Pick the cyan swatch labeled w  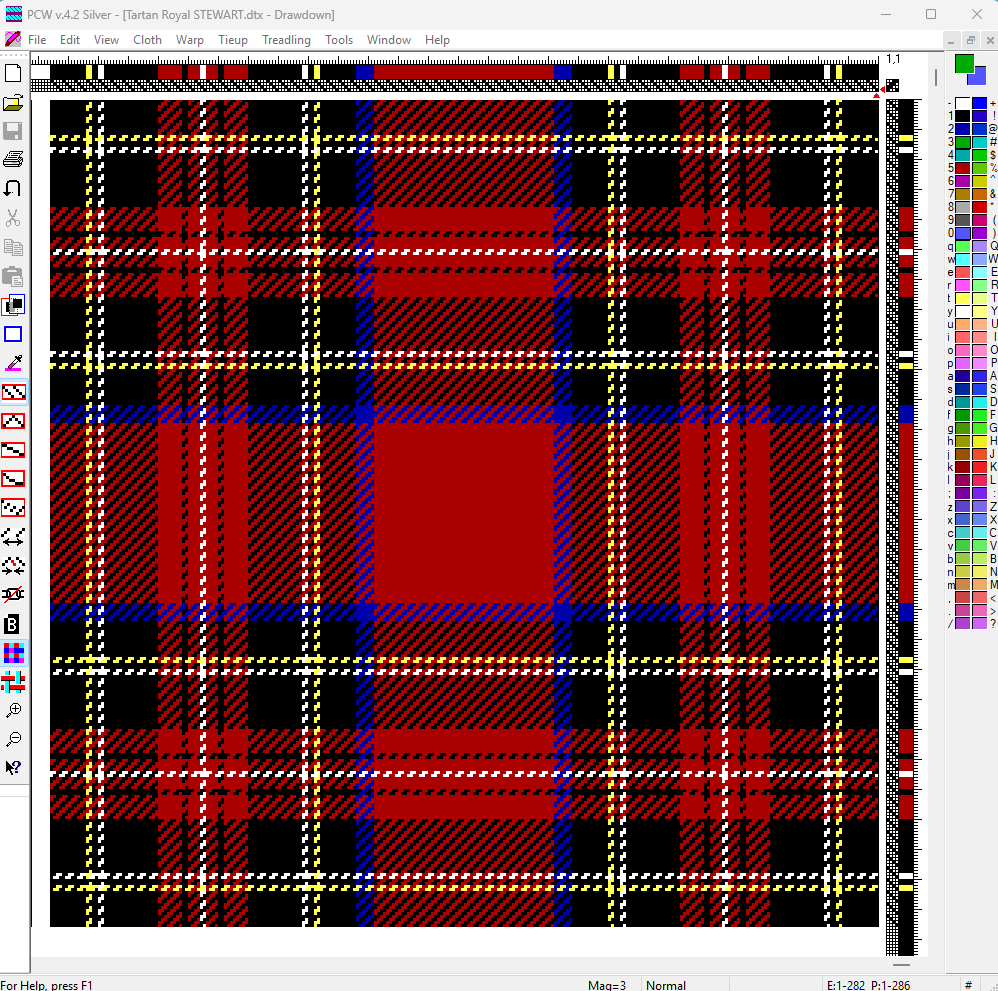coord(962,259)
